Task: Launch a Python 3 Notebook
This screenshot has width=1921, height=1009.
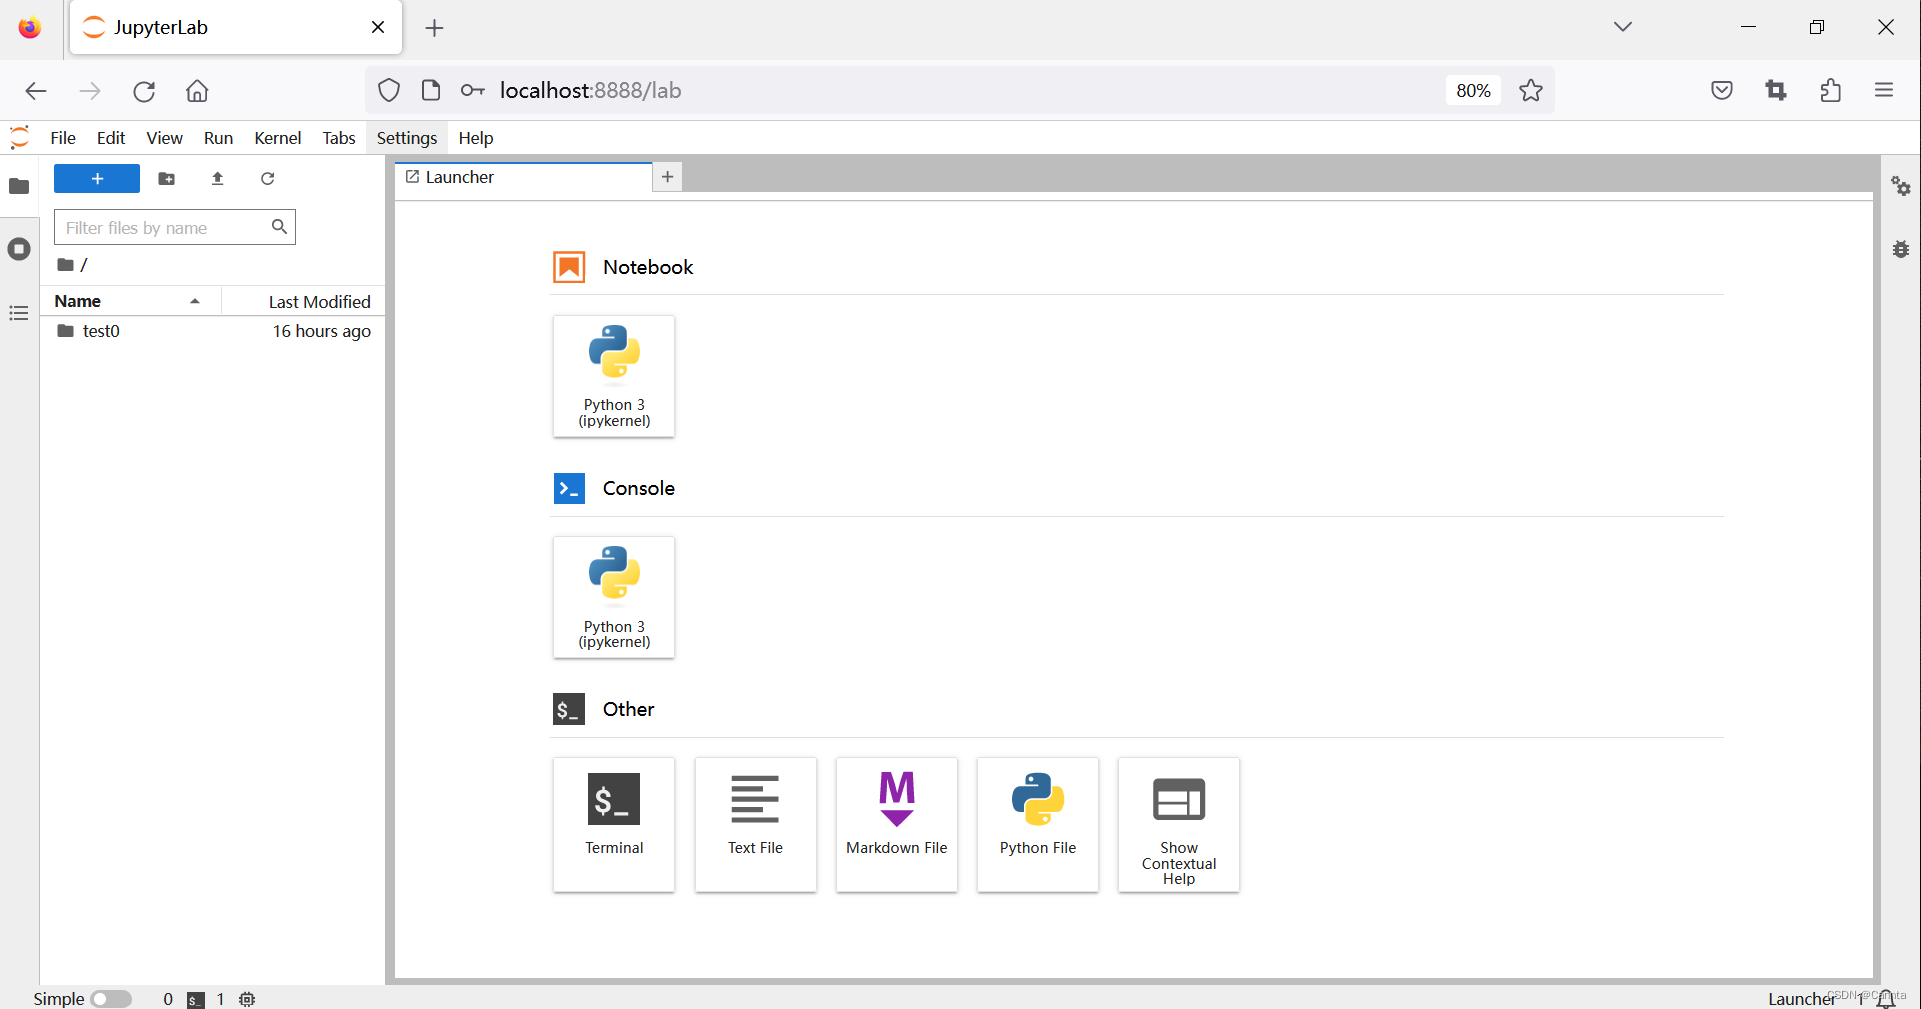Action: (613, 376)
